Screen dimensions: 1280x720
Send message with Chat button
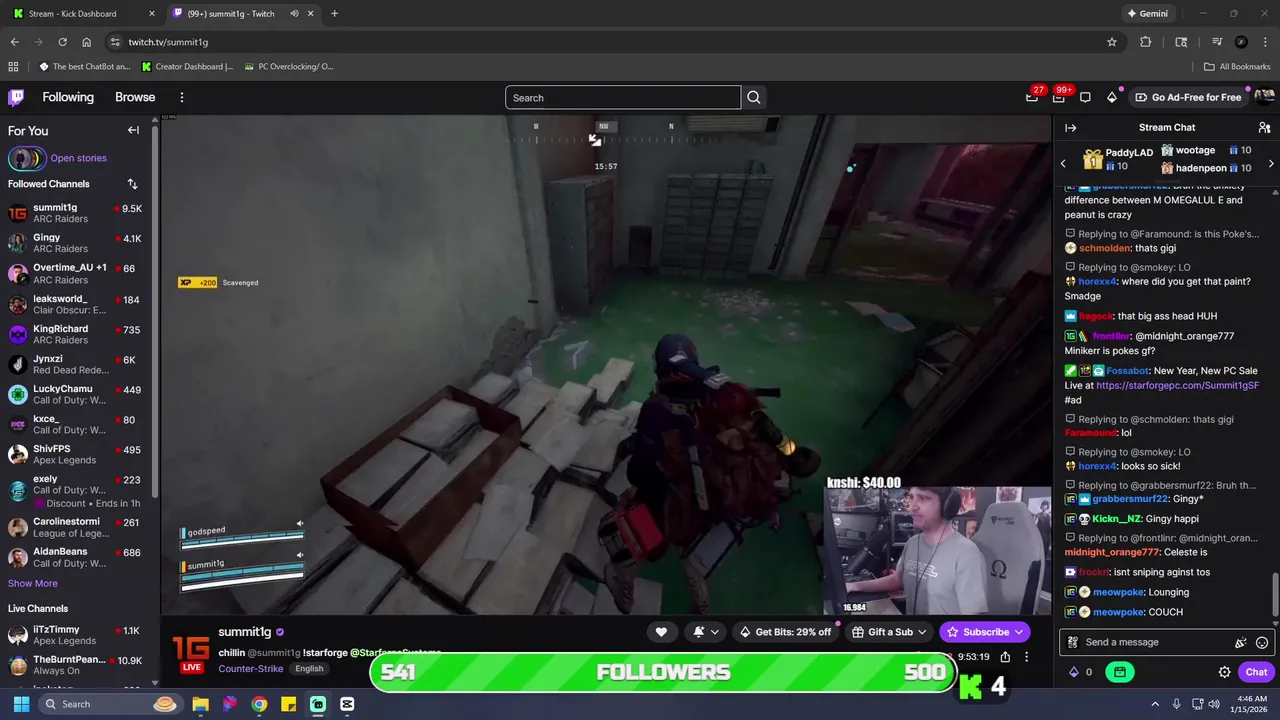coord(1256,672)
